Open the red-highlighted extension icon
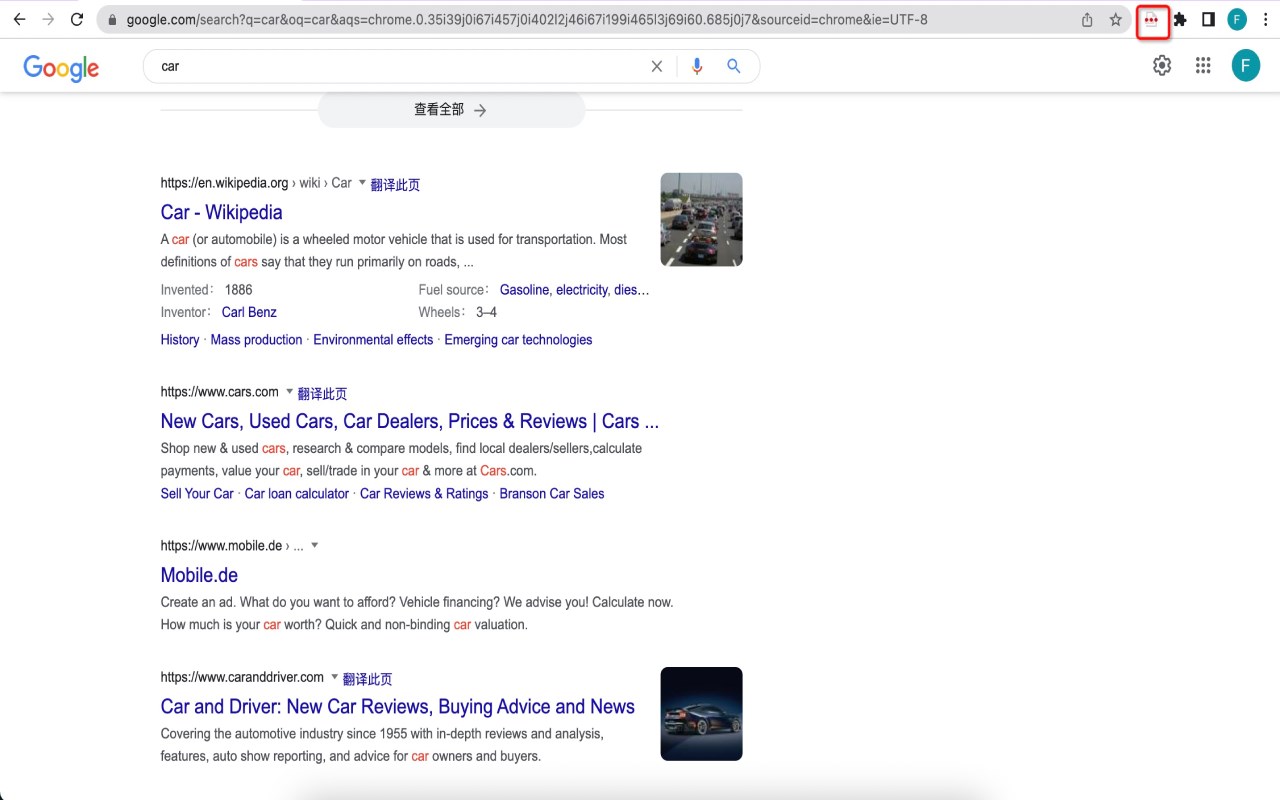Viewport: 1280px width, 800px height. pos(1152,20)
